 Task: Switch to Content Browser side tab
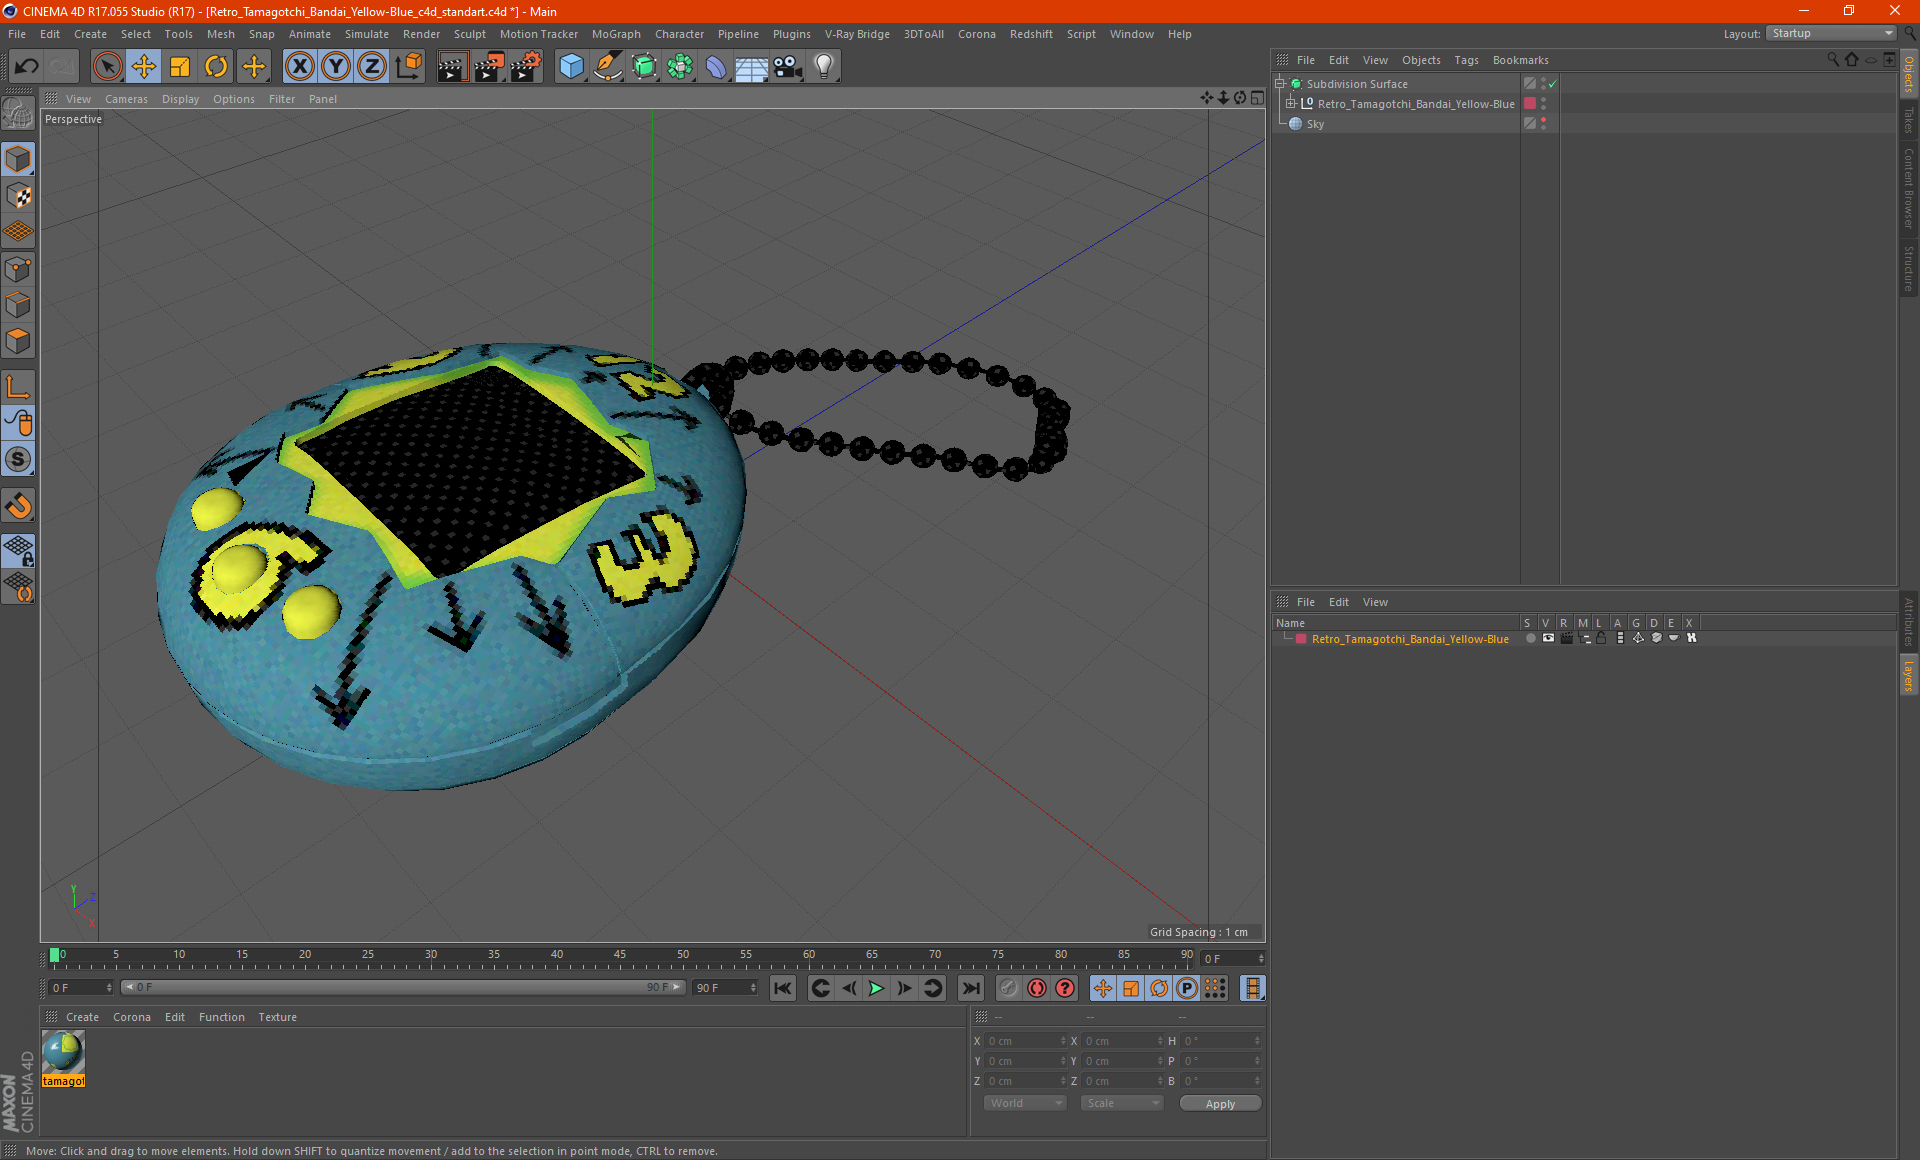pyautogui.click(x=1908, y=187)
